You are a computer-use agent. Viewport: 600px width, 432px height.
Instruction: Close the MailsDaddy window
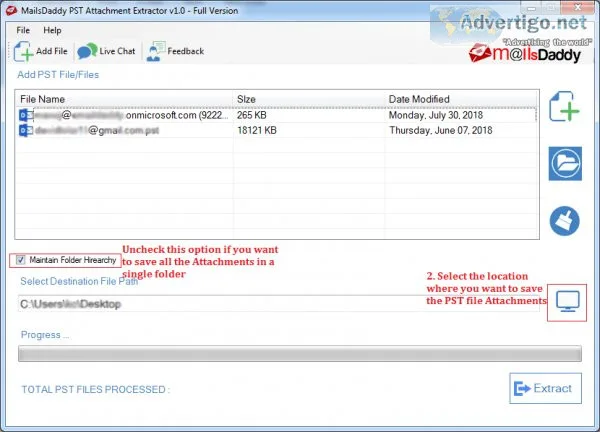(x=579, y=7)
